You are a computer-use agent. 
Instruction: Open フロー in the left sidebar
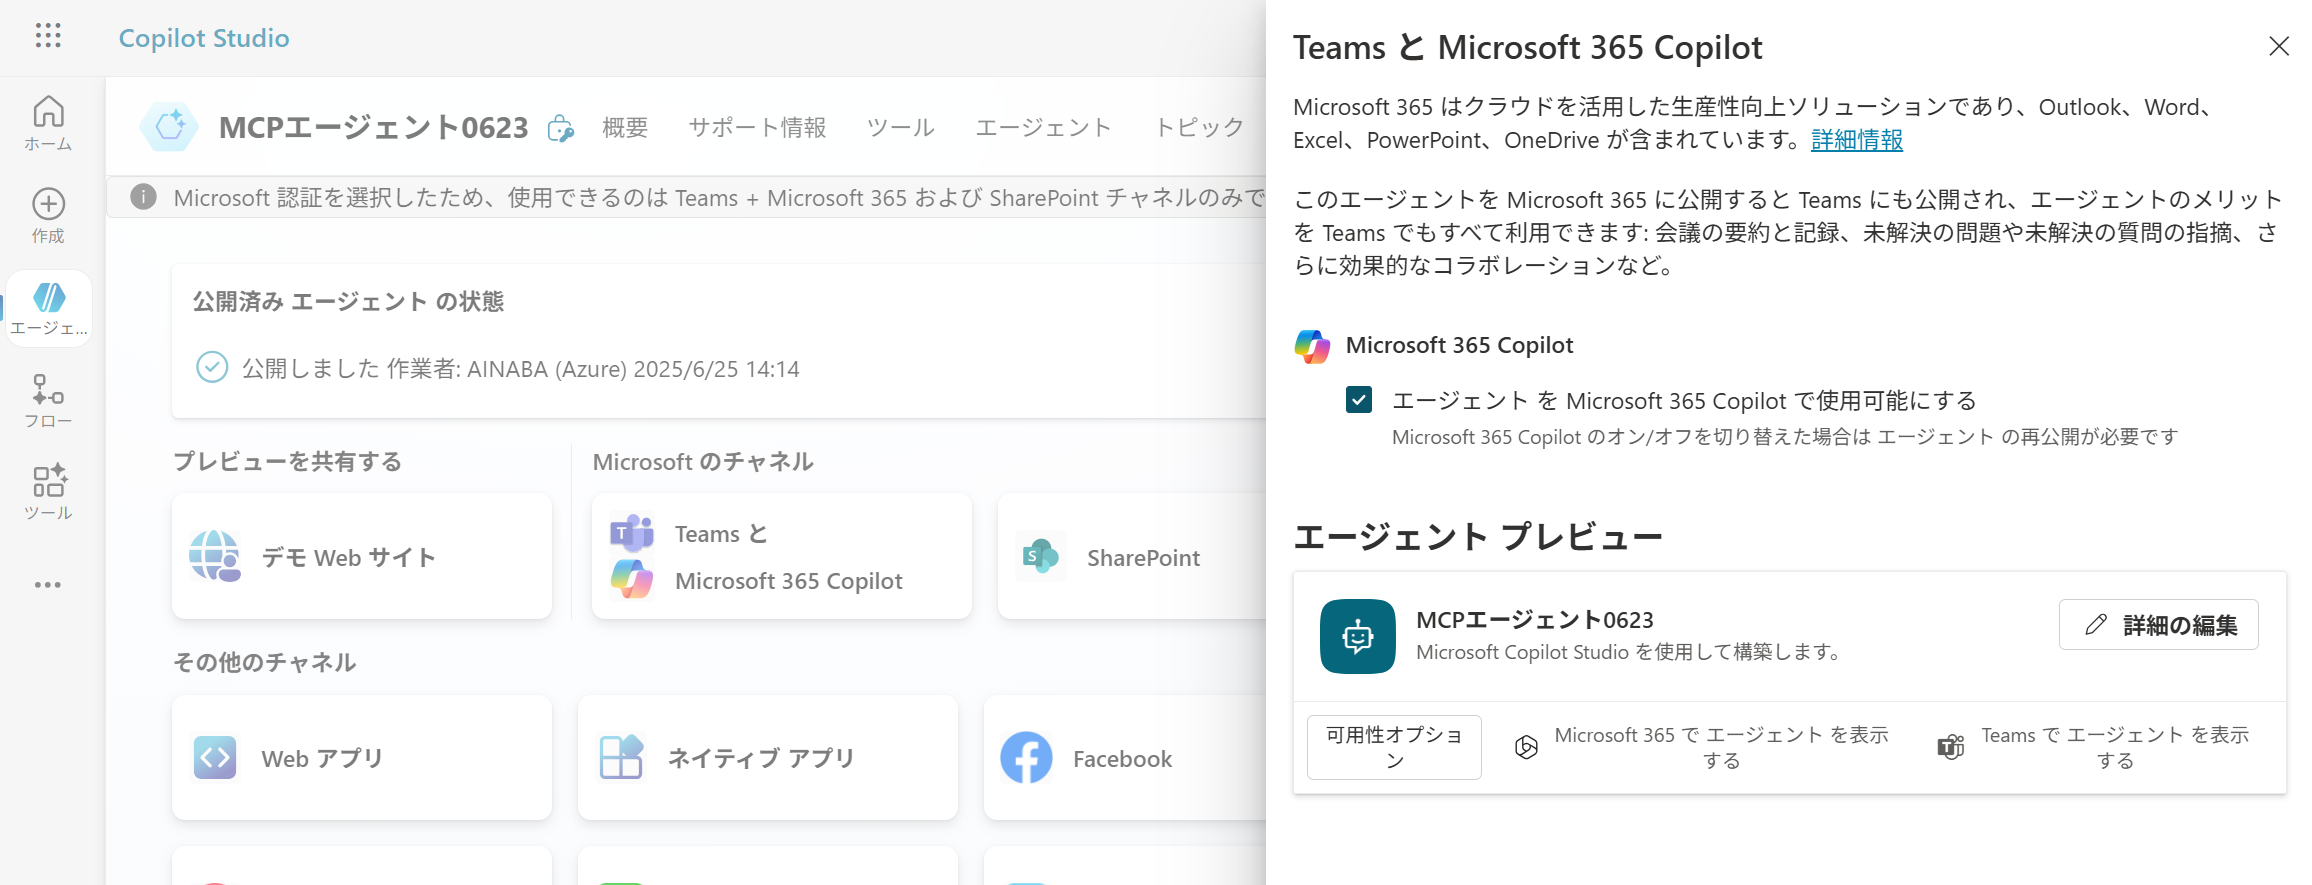coord(48,400)
